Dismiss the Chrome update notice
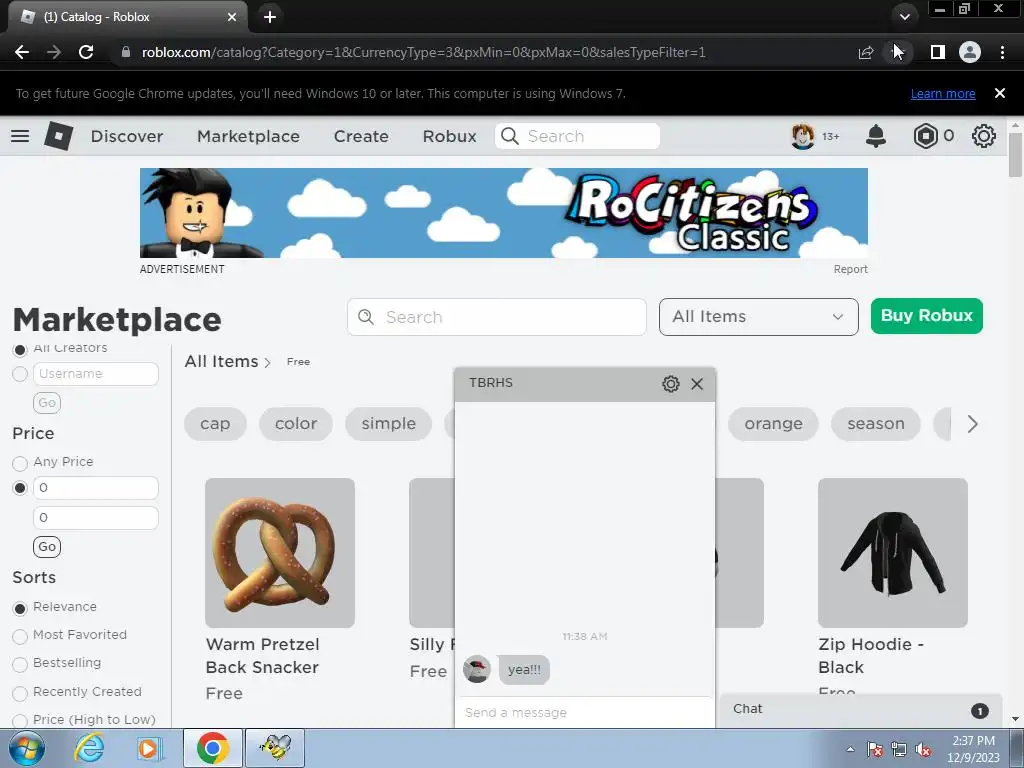 (x=1000, y=93)
